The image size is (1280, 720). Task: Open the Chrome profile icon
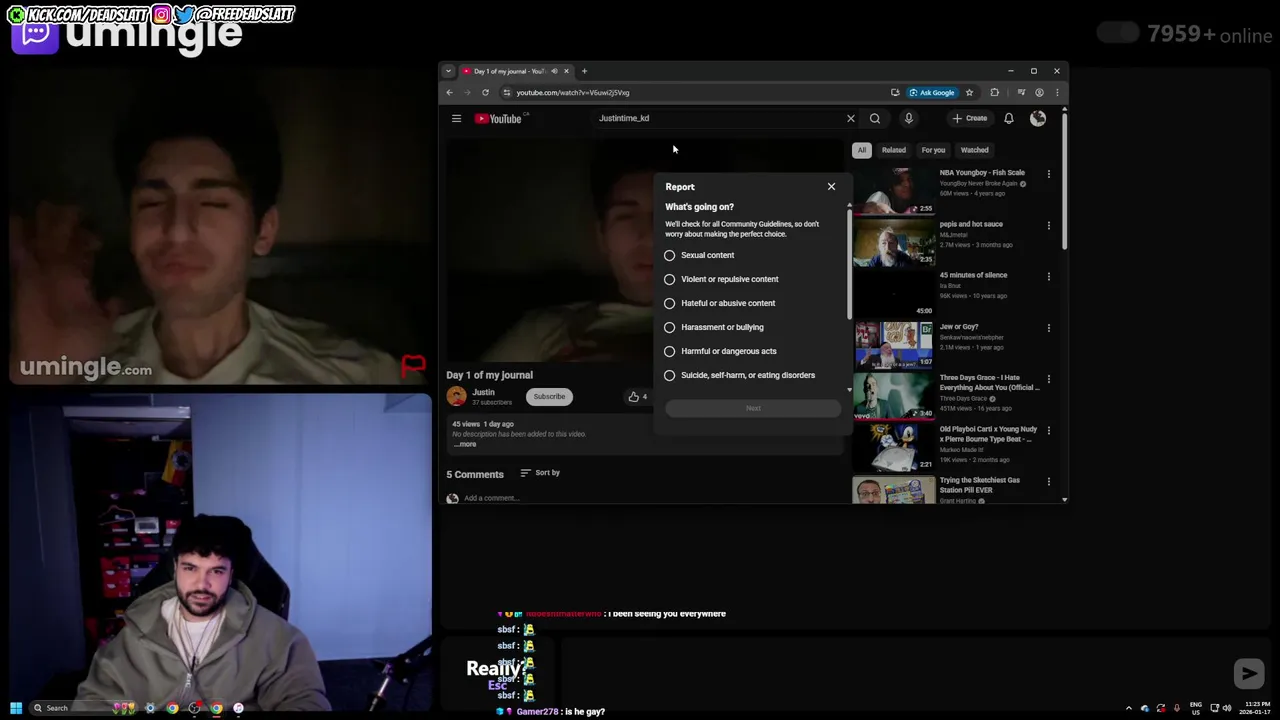pyautogui.click(x=1039, y=92)
